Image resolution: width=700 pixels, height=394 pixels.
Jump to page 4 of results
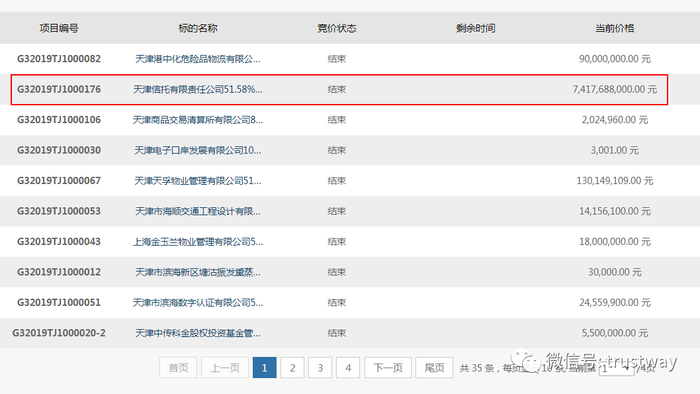348,368
